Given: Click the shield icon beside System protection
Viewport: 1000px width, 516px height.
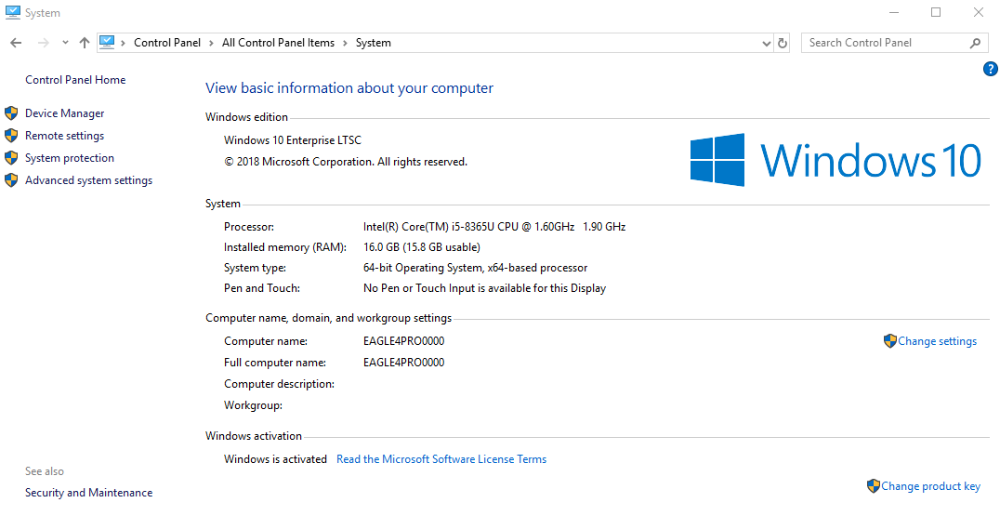Looking at the screenshot, I should 11,158.
